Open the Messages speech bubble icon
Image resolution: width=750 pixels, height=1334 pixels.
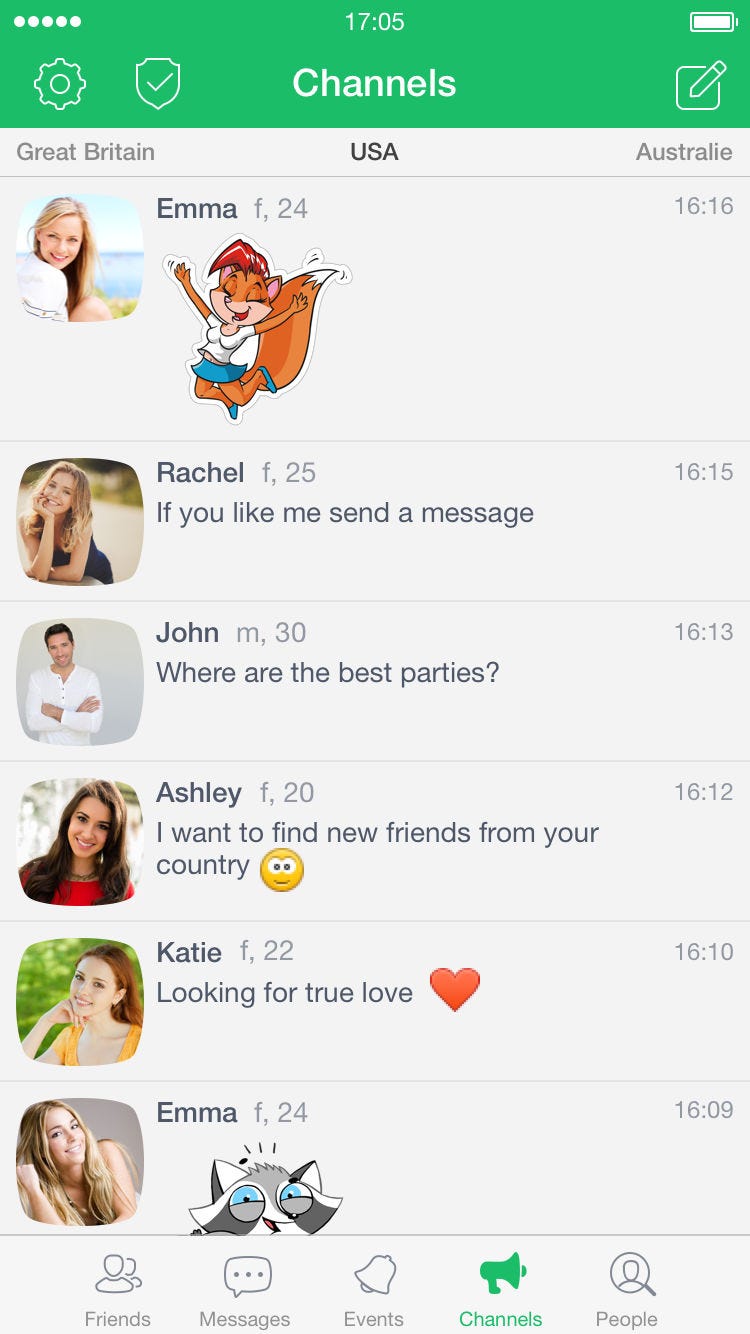click(x=246, y=1276)
